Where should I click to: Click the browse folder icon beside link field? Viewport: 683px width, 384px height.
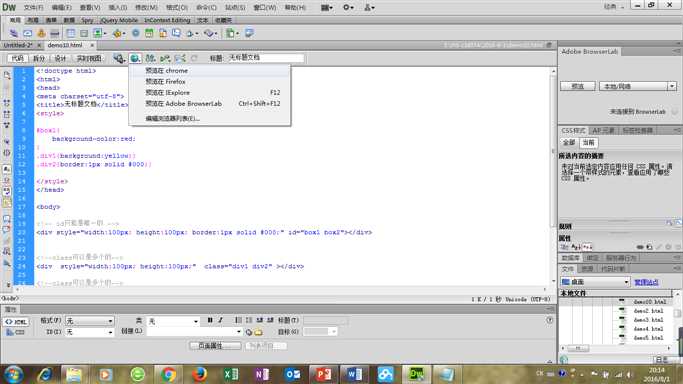pos(258,332)
